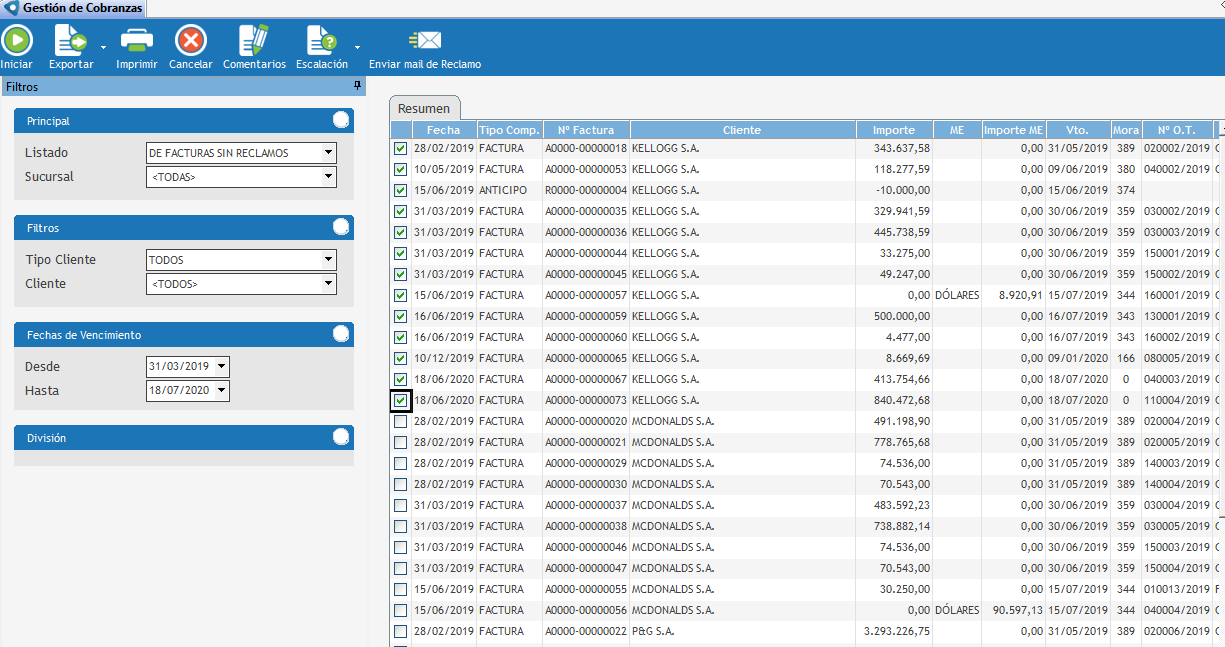Collapse the Fechas de Vencimiento section
This screenshot has width=1225, height=647.
point(341,334)
